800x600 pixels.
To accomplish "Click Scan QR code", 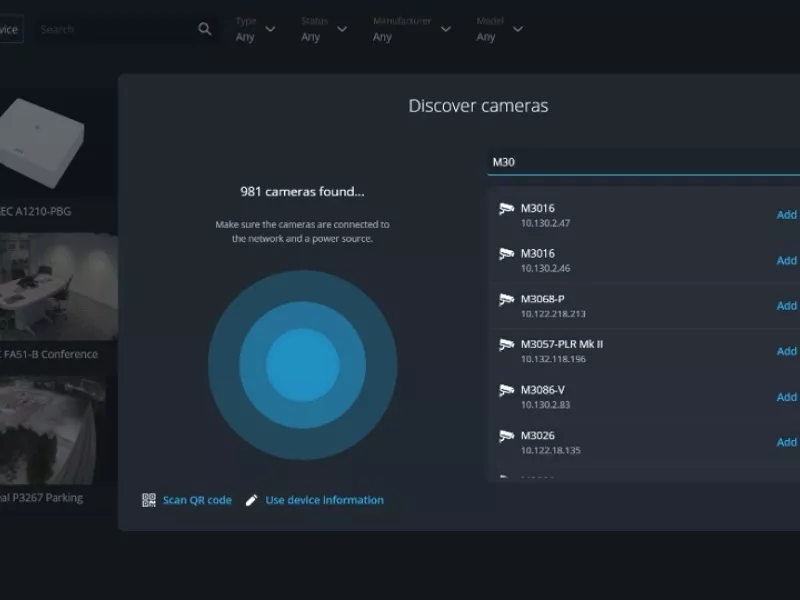I will (x=196, y=500).
